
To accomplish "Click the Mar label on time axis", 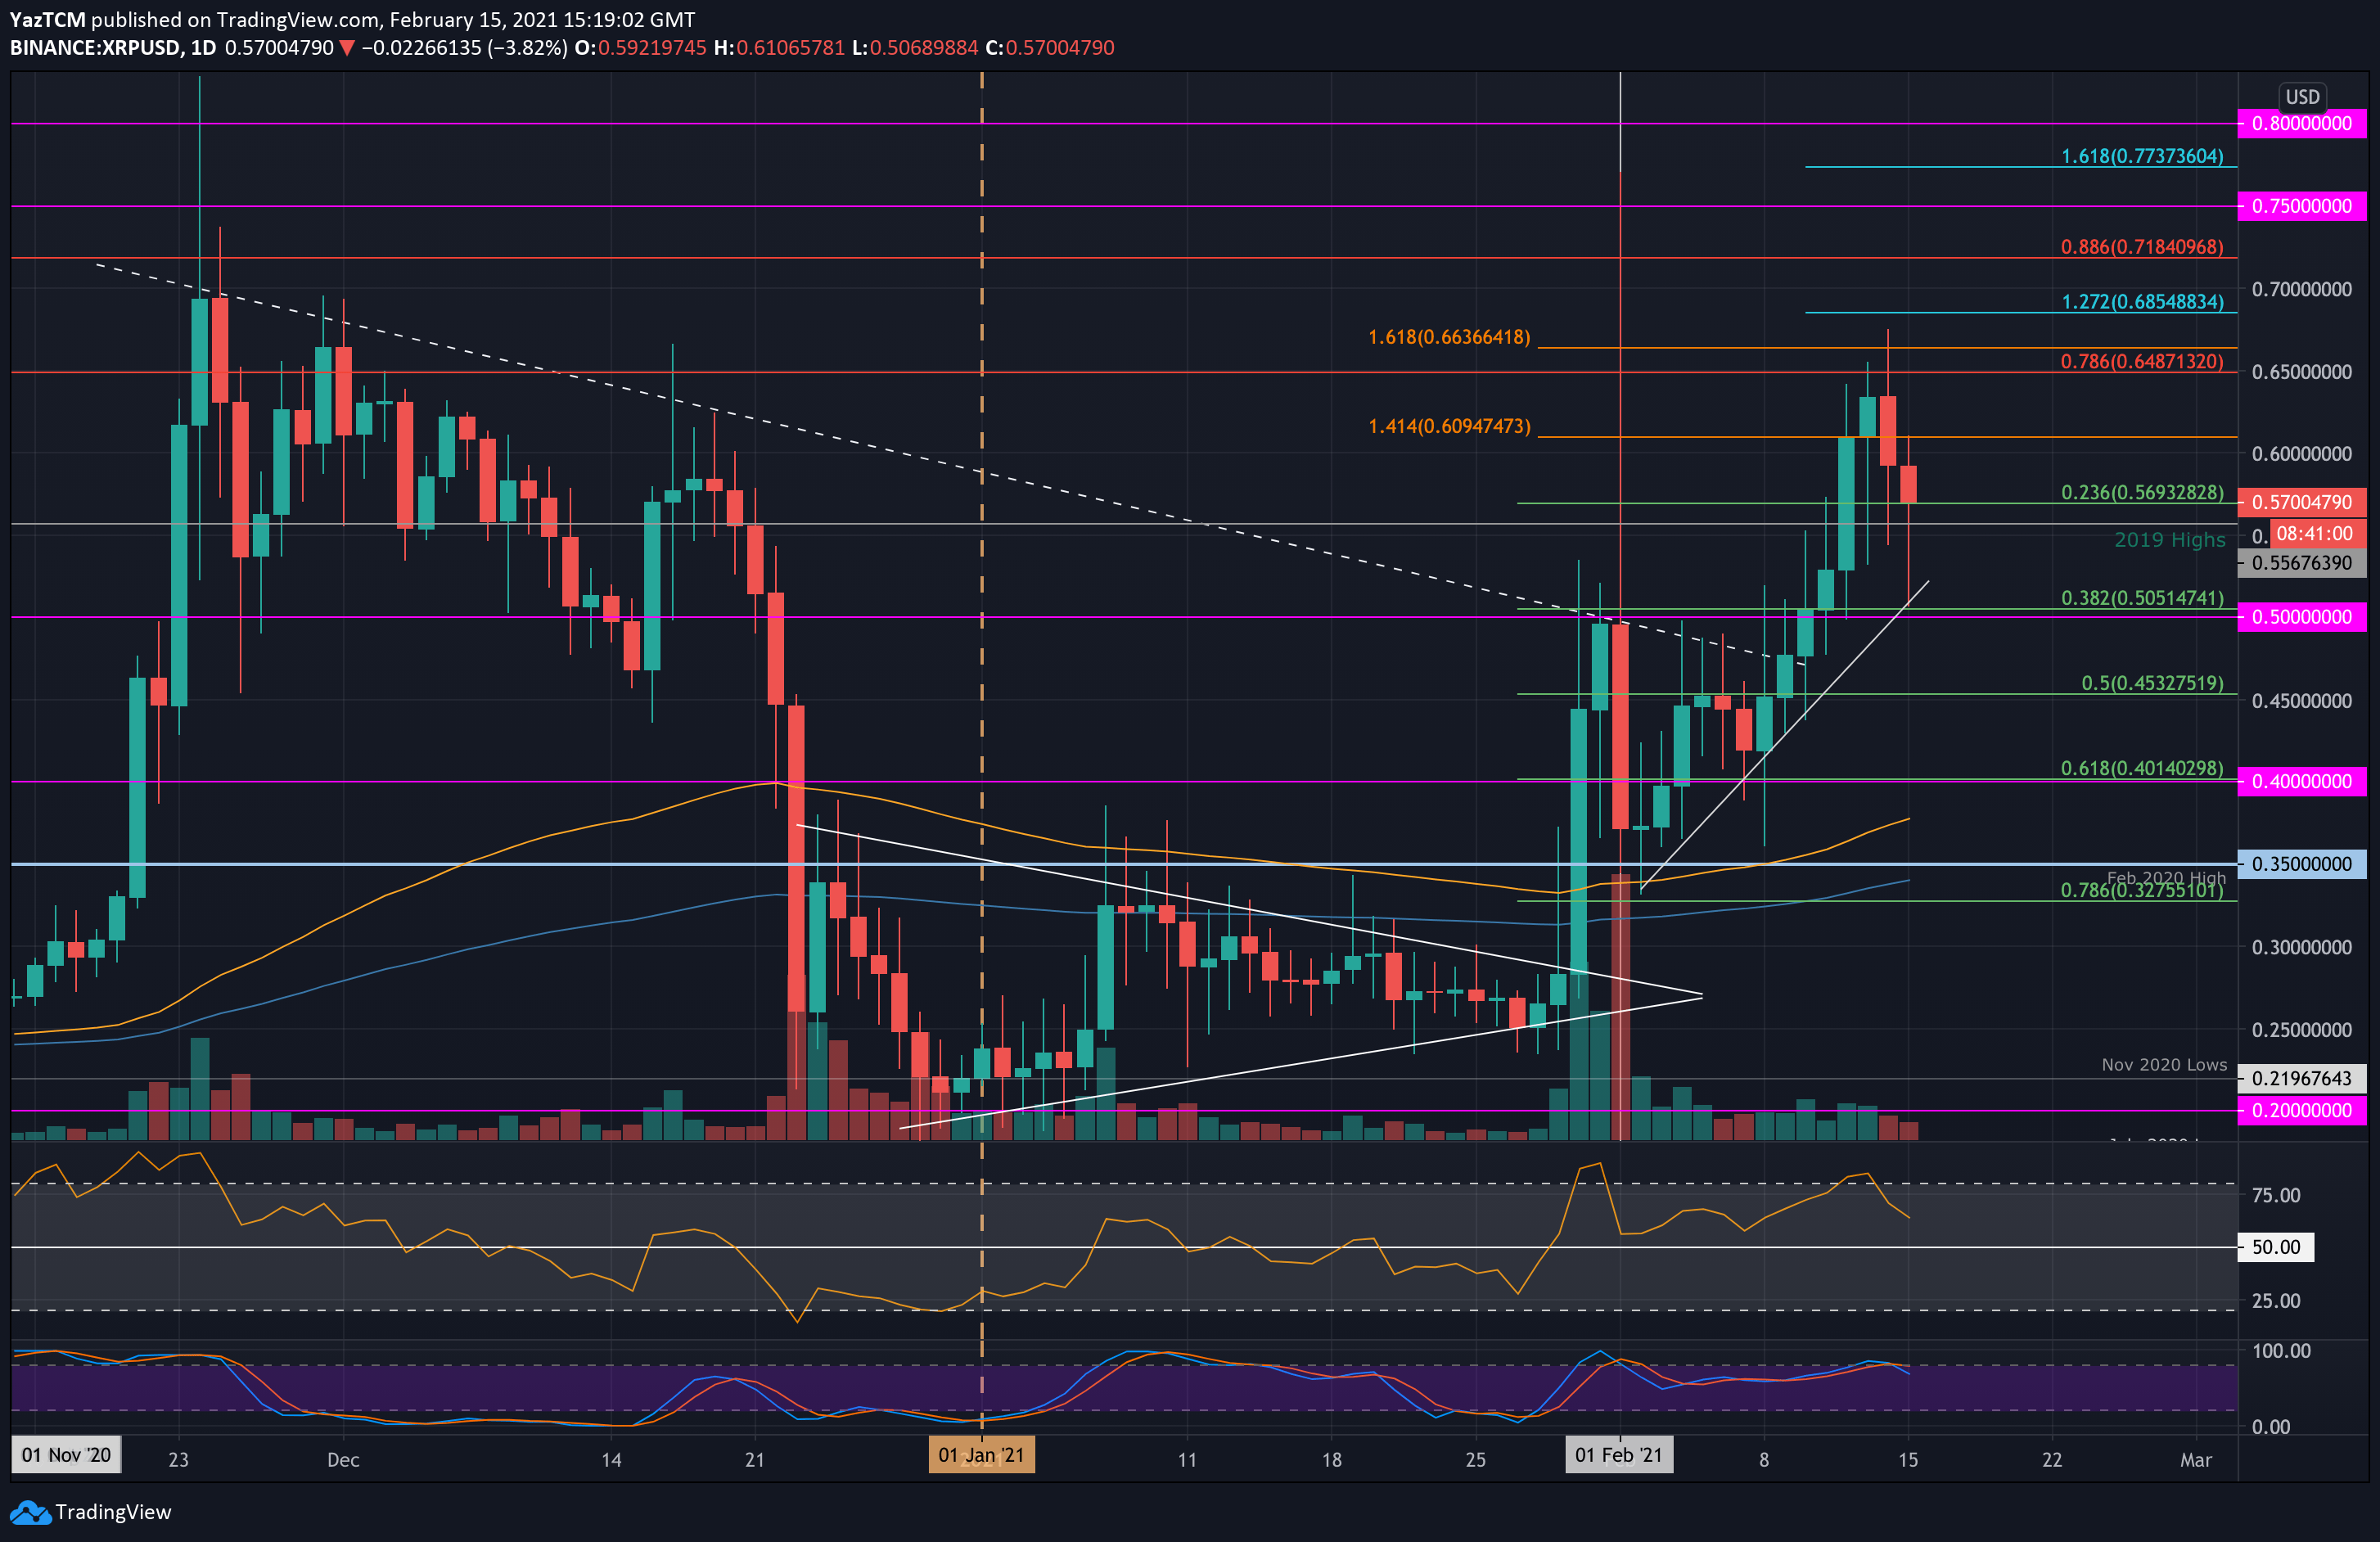I will point(2195,1460).
